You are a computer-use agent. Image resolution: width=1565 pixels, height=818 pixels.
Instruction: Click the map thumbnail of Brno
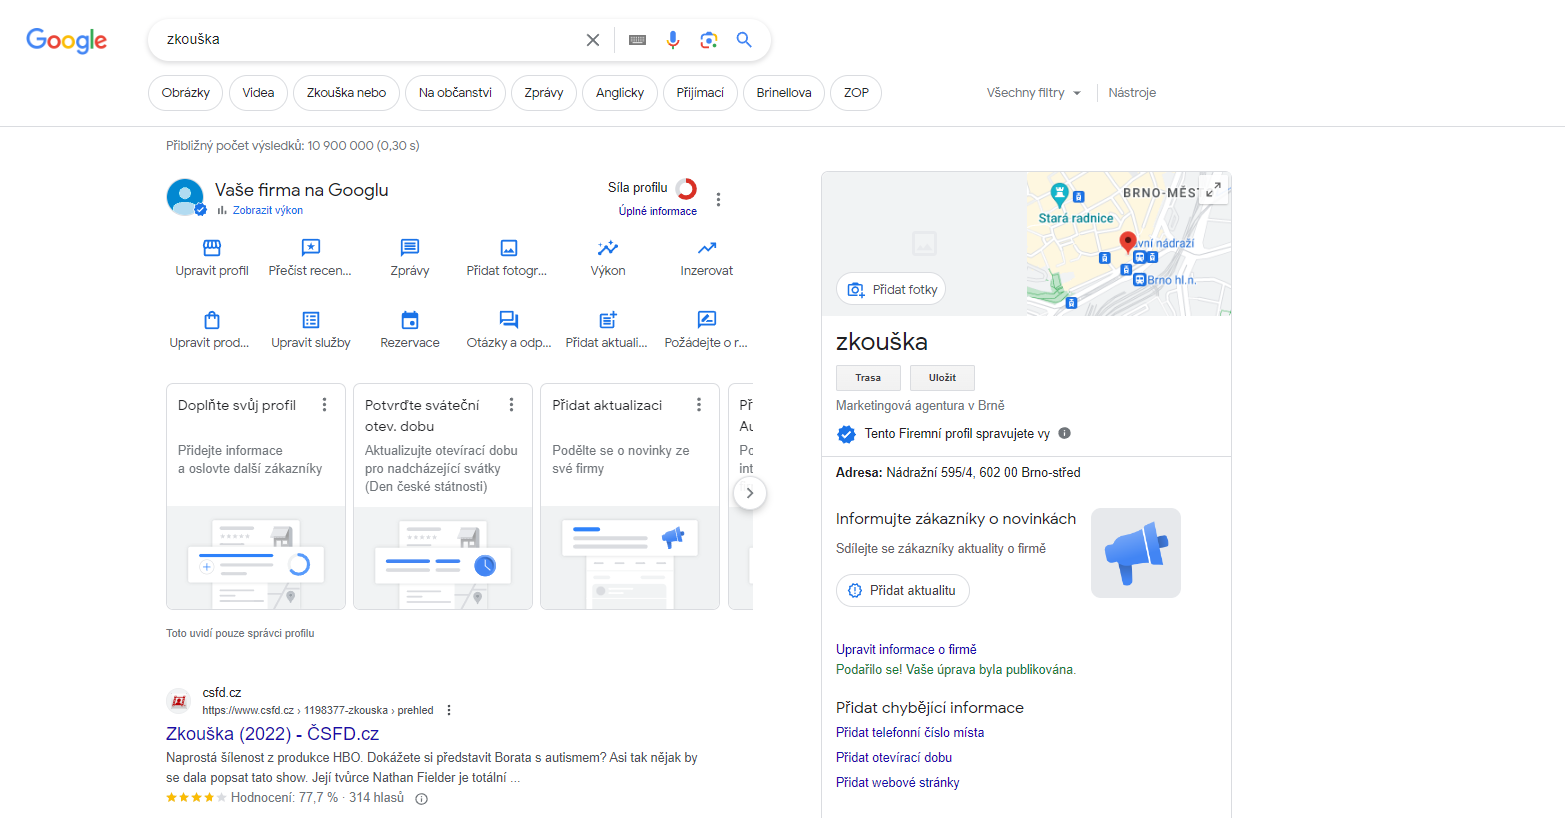1128,244
